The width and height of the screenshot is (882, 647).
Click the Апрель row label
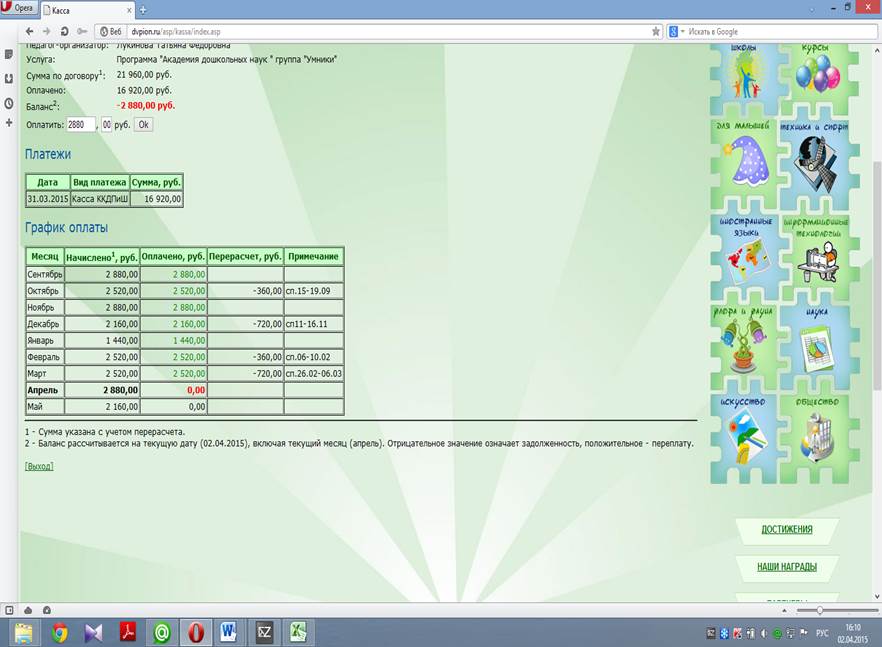(45, 390)
